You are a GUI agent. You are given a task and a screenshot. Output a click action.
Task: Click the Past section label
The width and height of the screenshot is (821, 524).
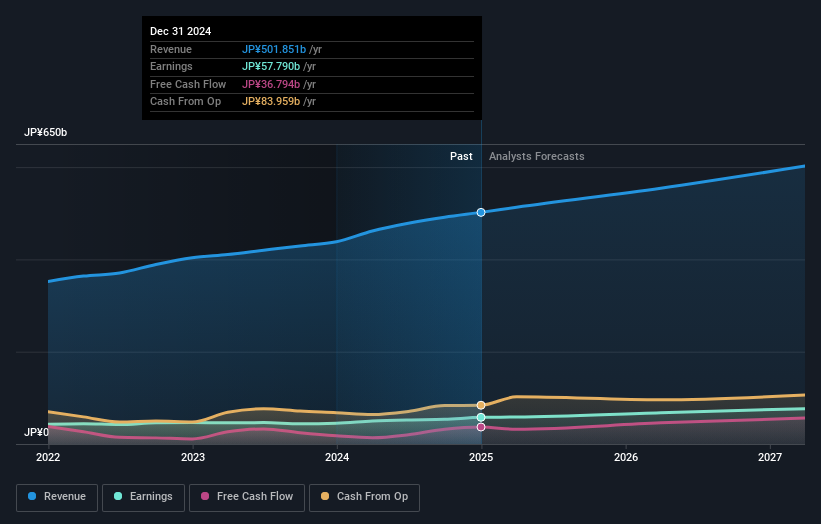point(461,157)
